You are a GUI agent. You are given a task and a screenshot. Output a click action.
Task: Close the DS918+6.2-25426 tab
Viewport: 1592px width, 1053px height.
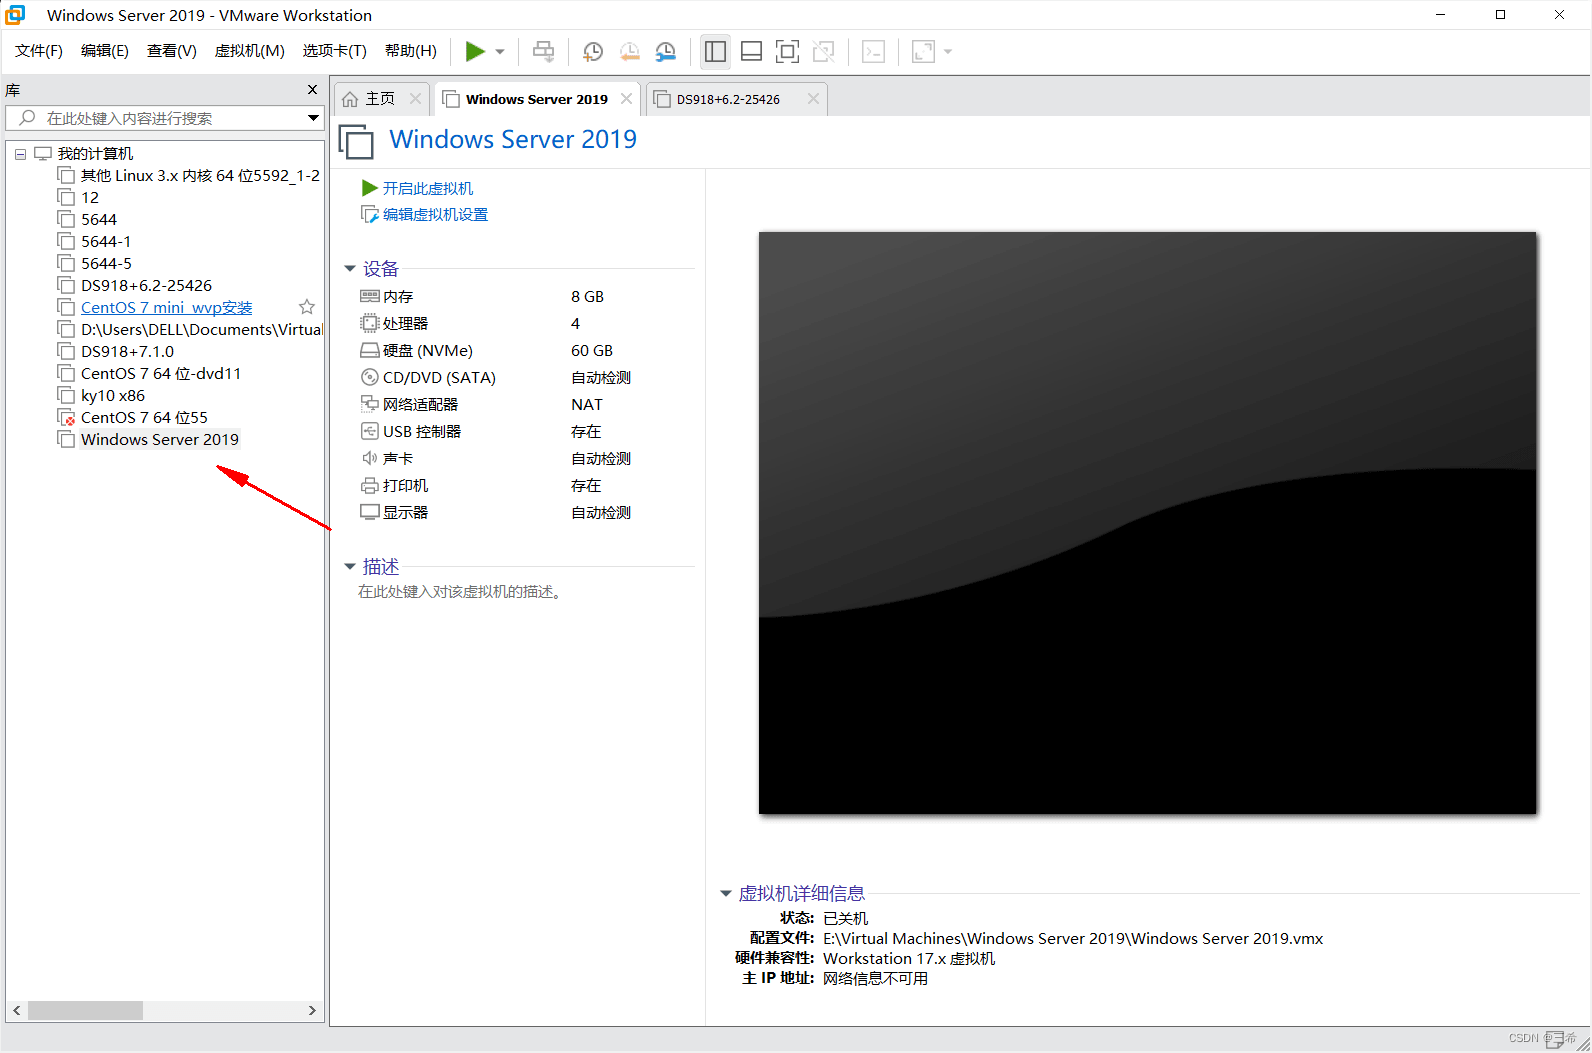pyautogui.click(x=813, y=99)
